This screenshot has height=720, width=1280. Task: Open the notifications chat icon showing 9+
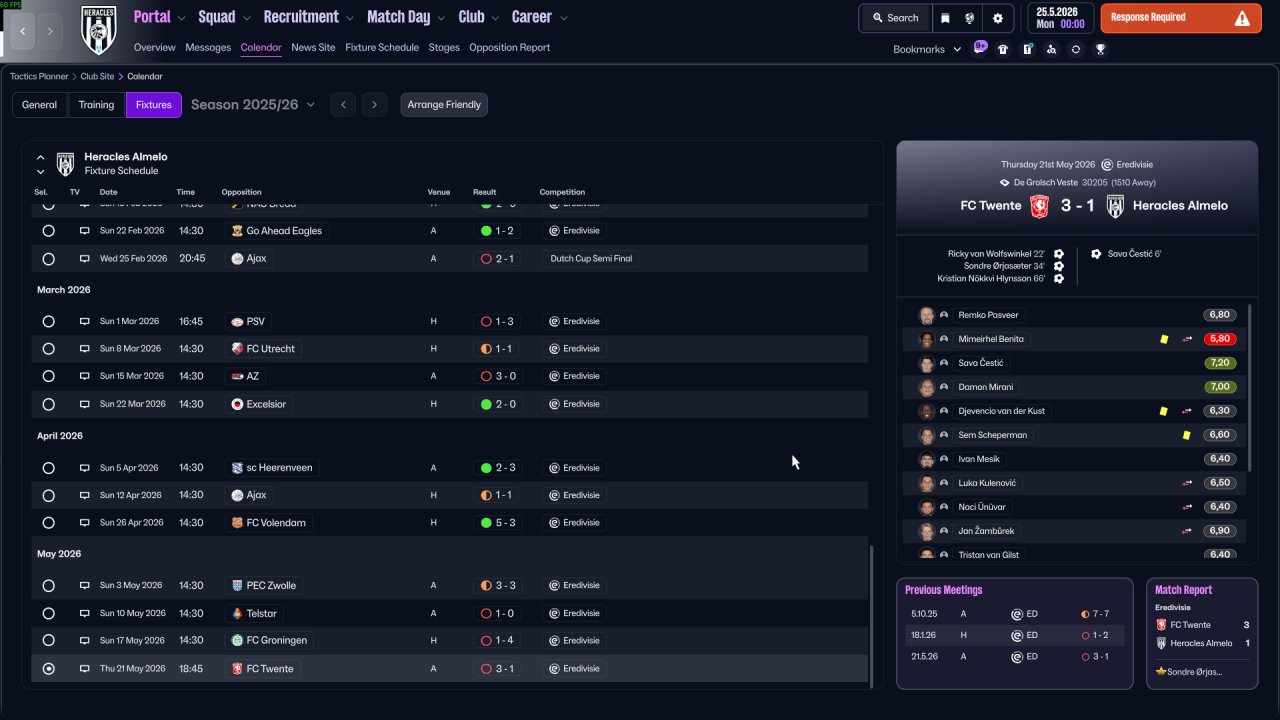979,48
